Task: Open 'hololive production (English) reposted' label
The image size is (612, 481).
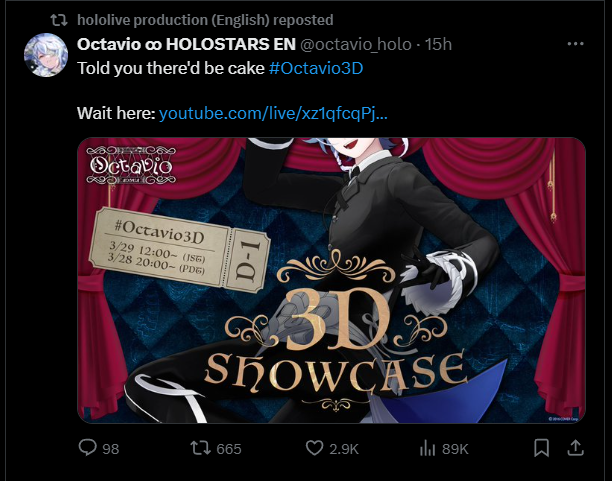Action: (x=205, y=20)
